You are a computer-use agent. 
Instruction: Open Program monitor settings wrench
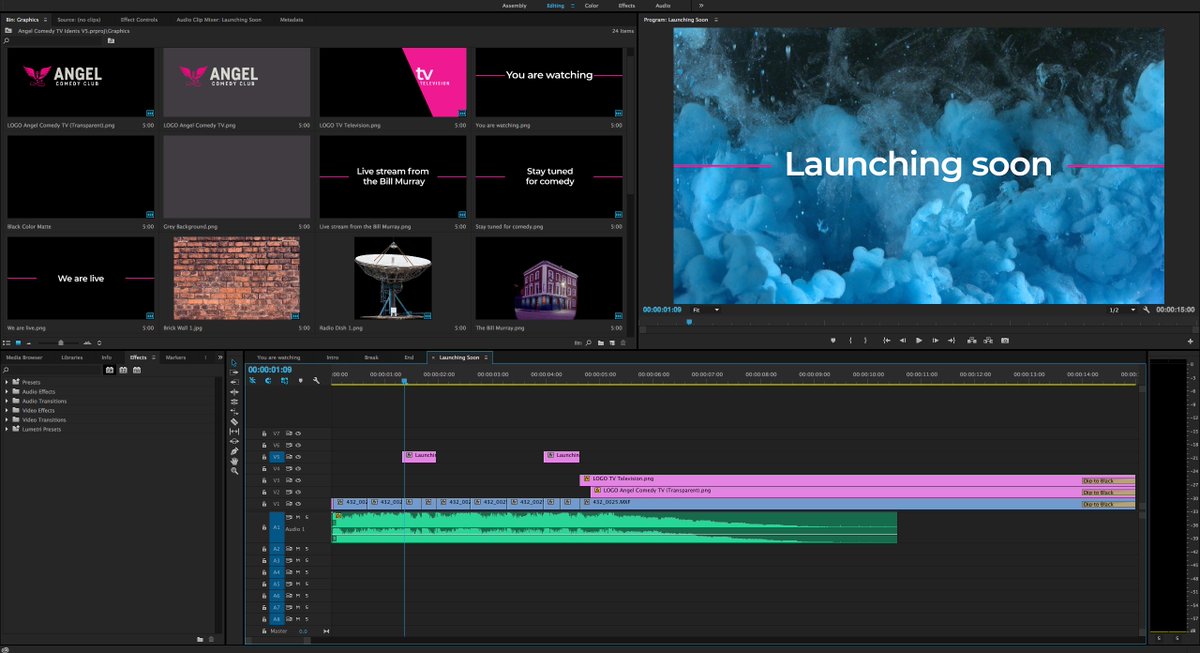(x=1146, y=310)
